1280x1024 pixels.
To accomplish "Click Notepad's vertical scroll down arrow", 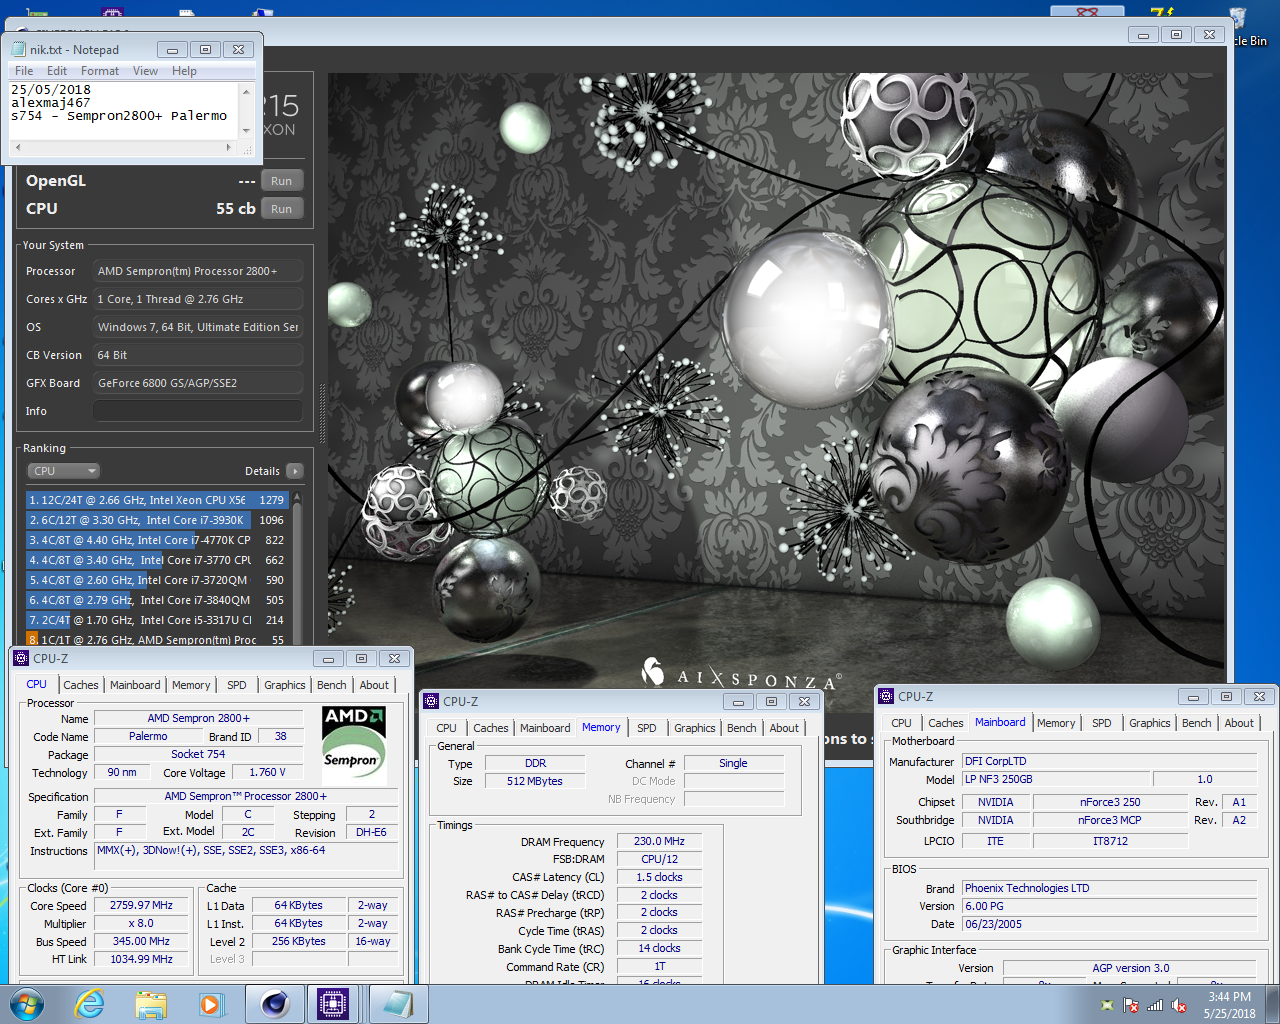I will 246,131.
